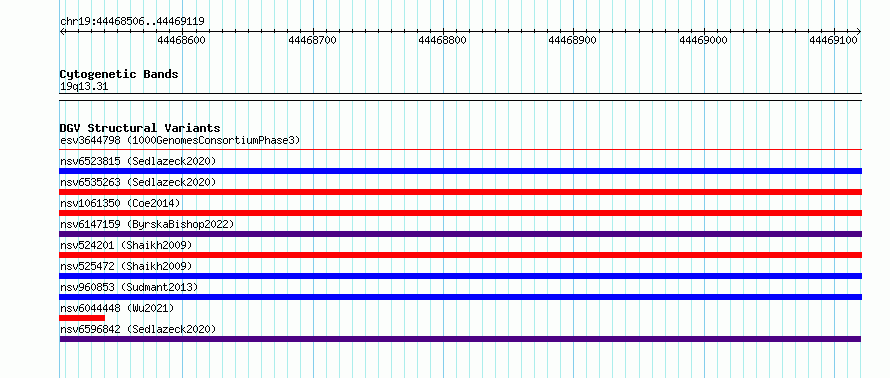Image resolution: width=890 pixels, height=378 pixels.
Task: Click ruler position 44468800
Action: point(442,40)
